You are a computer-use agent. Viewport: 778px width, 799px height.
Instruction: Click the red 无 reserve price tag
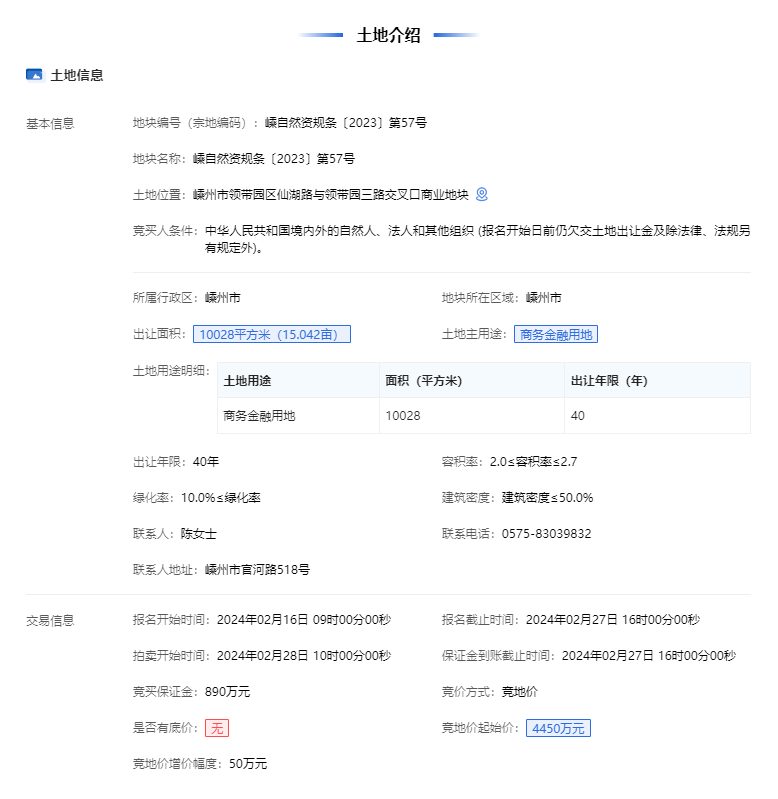217,728
